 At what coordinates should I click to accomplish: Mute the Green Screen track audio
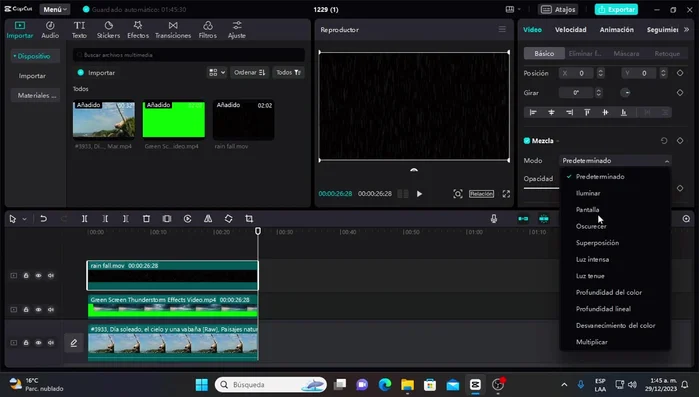[51, 309]
